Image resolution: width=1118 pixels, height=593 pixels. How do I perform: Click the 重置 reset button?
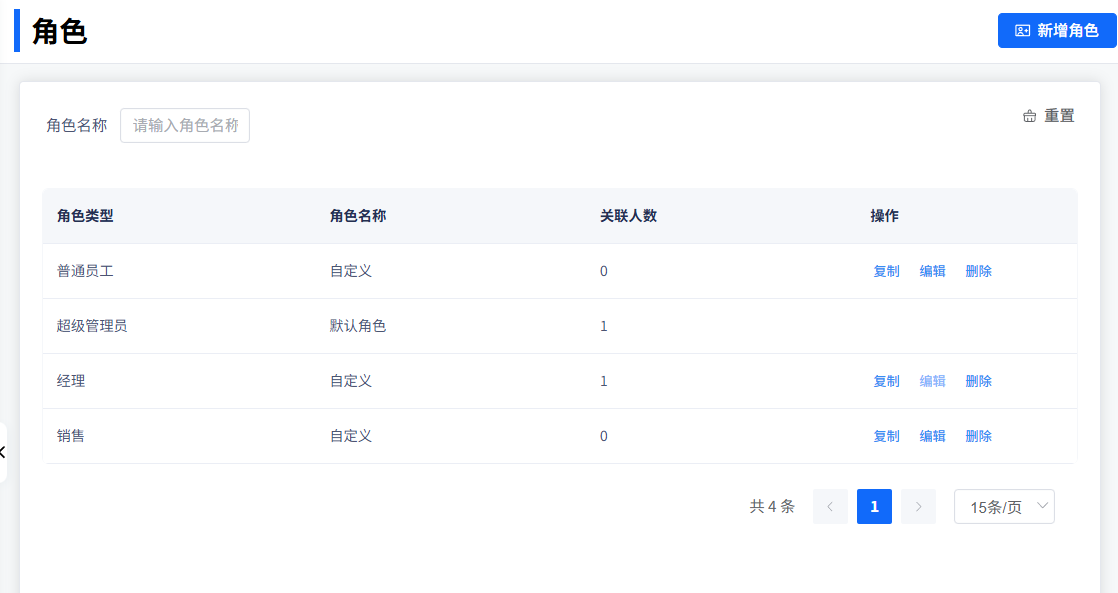click(1048, 116)
